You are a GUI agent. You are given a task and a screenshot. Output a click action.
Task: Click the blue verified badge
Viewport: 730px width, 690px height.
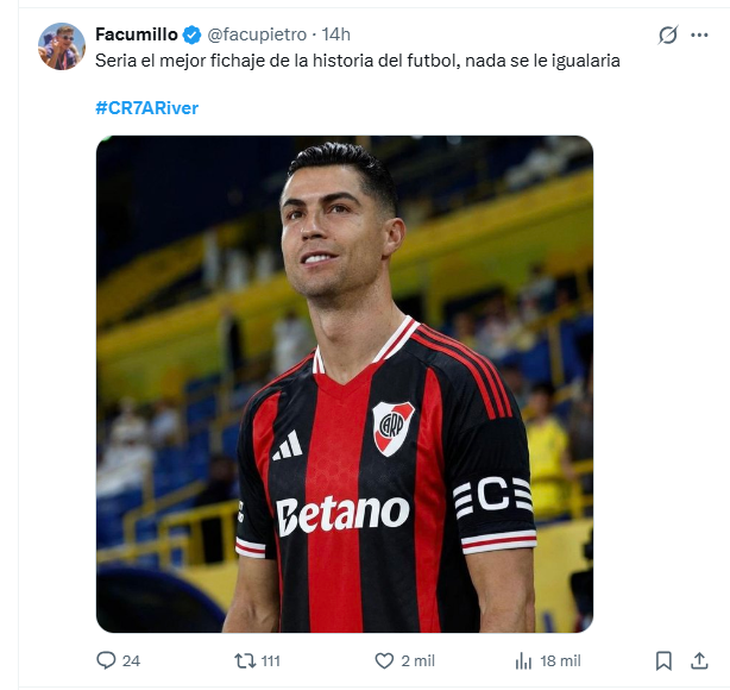coord(192,35)
